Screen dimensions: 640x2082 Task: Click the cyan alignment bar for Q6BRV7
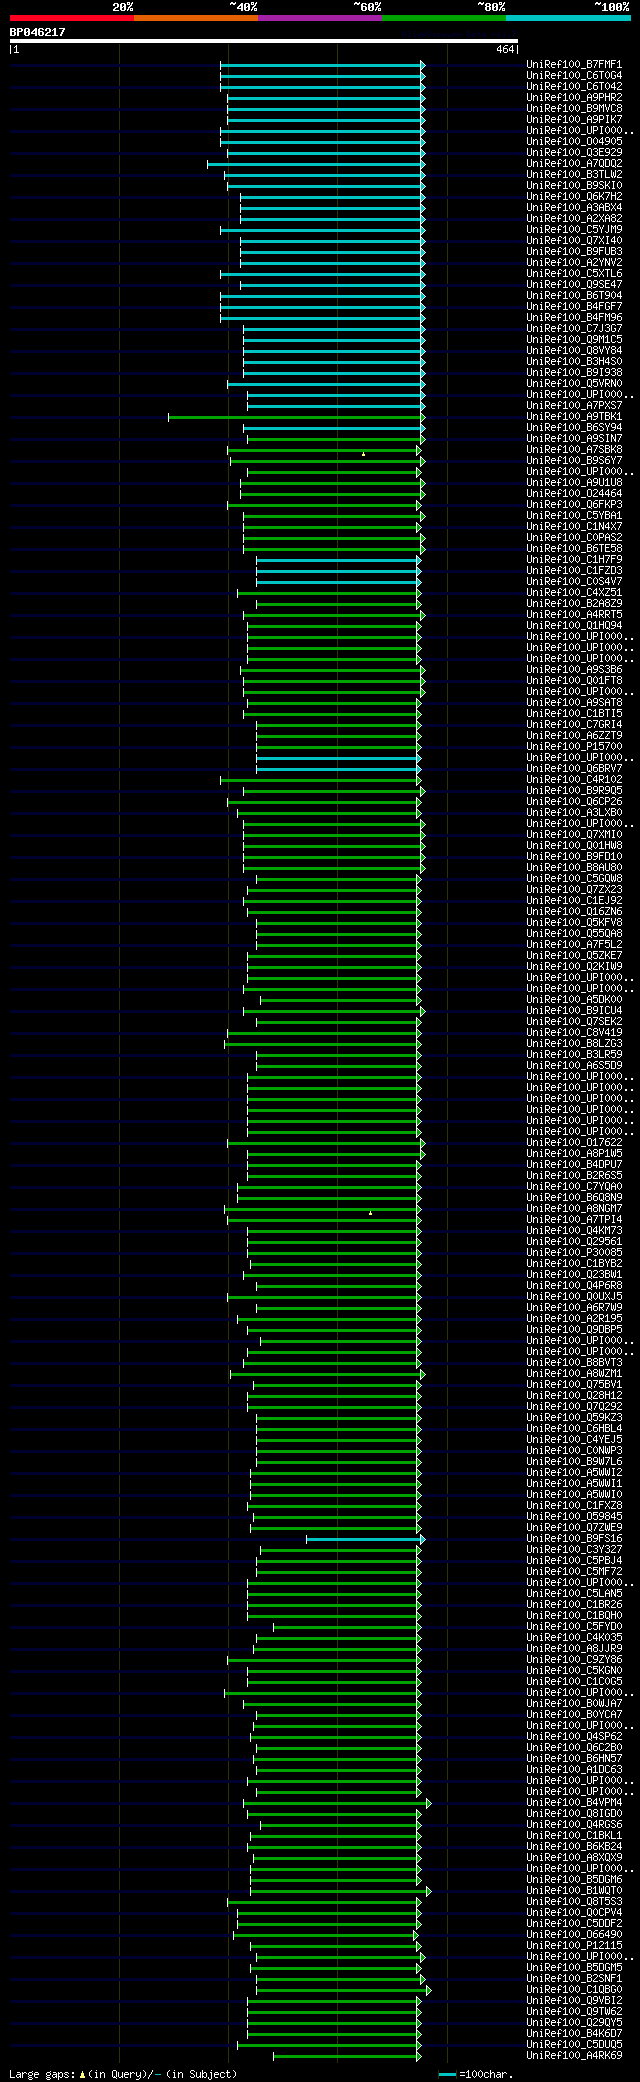pos(338,769)
